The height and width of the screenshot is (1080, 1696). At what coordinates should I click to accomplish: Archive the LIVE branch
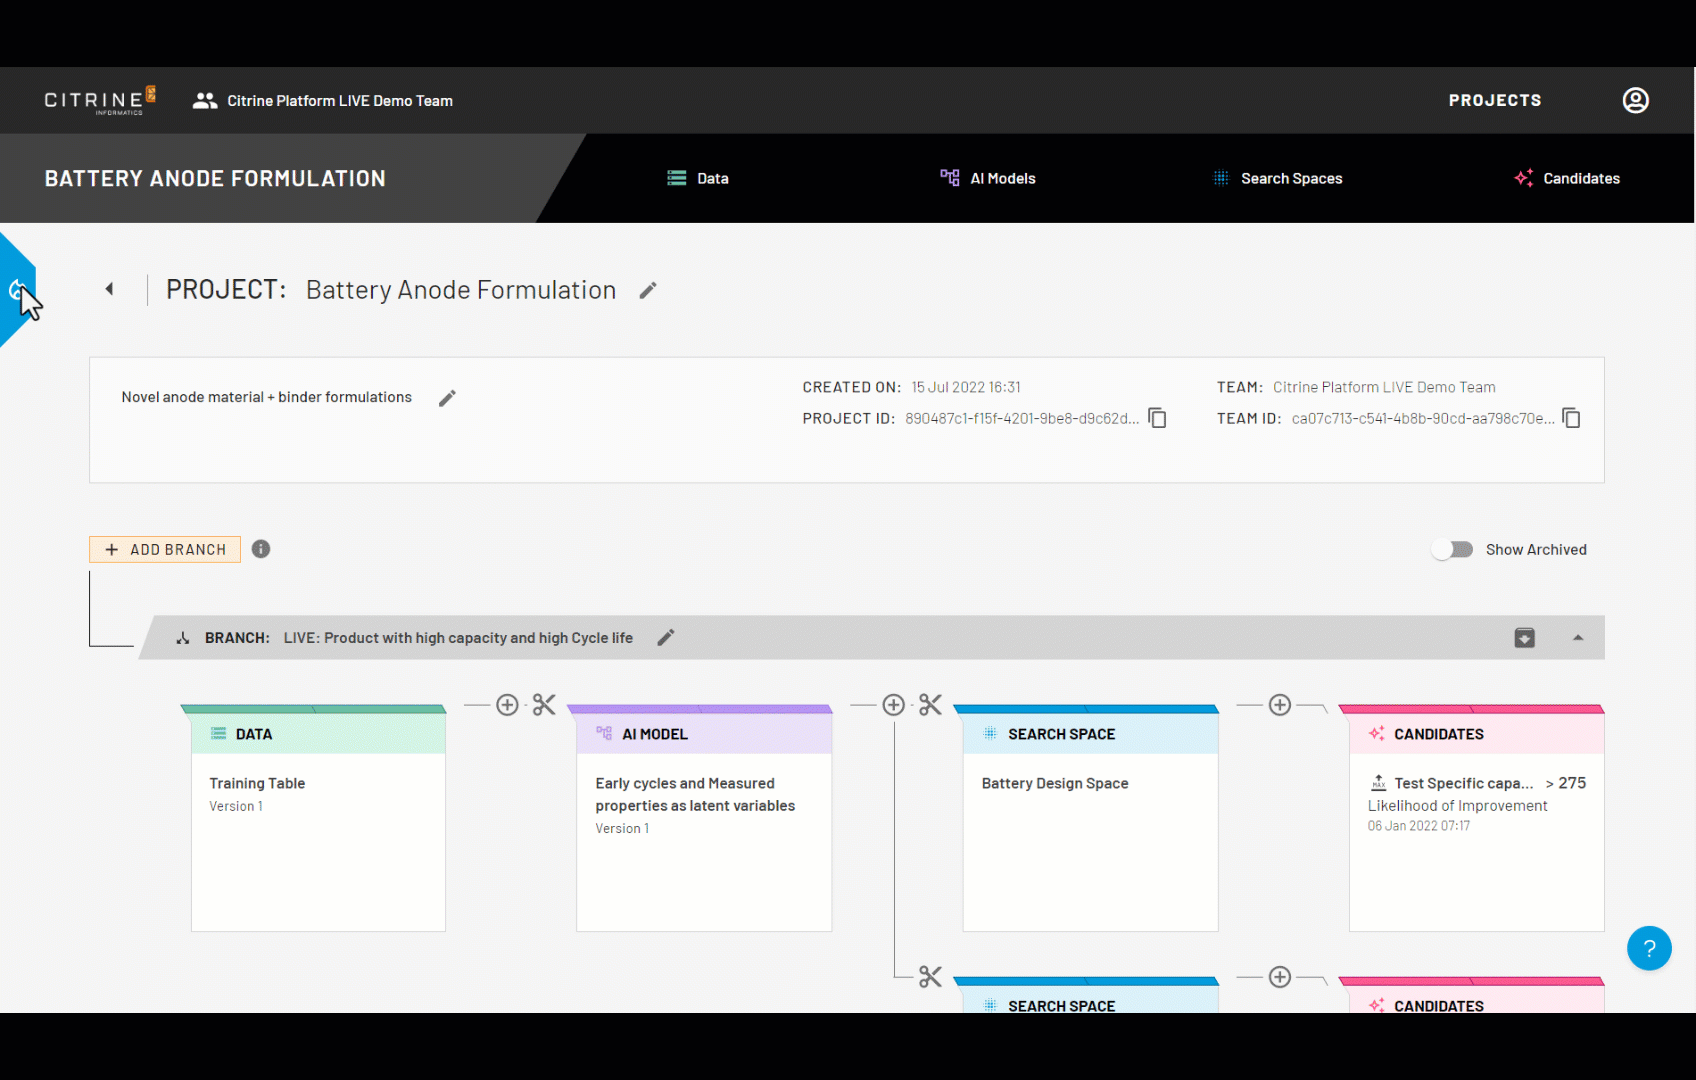1524,638
